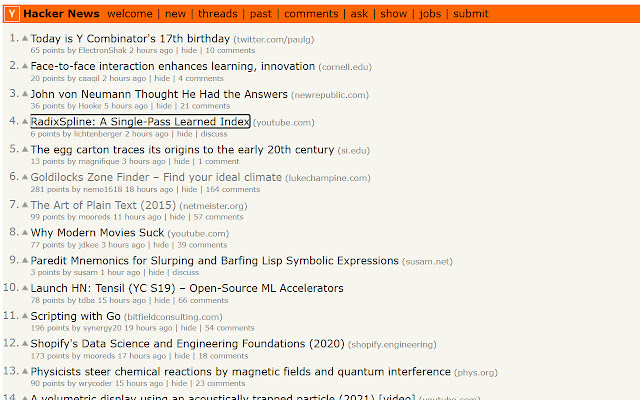Upvote the Face-to-face interaction story

click(x=25, y=66)
